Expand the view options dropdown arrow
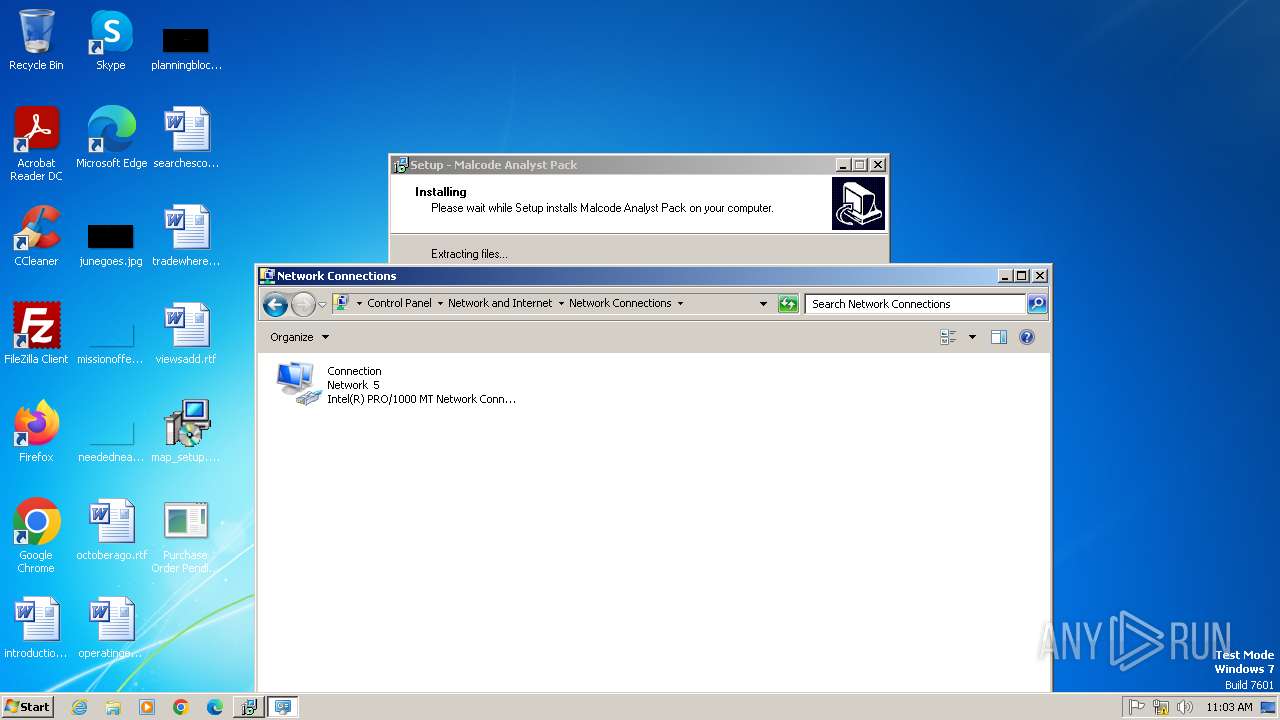 coord(972,337)
